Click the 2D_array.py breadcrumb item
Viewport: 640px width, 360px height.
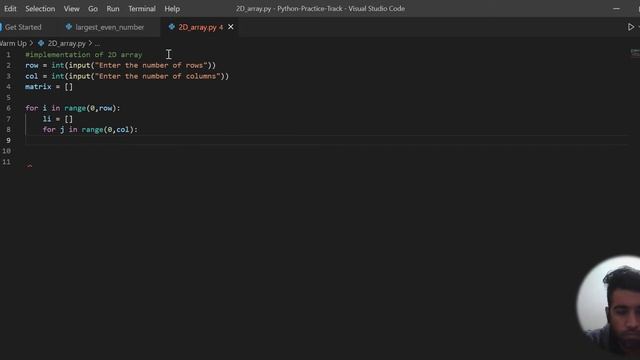click(67, 43)
